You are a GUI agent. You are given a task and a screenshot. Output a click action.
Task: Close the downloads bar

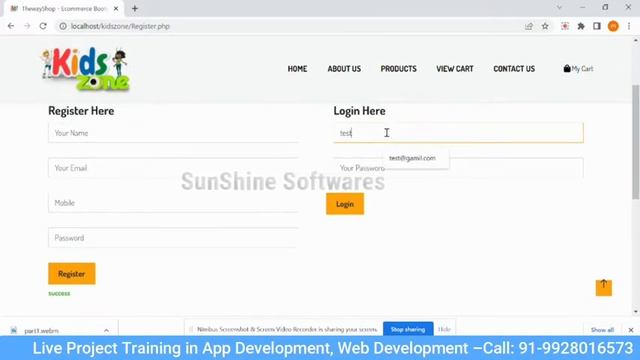(x=631, y=330)
